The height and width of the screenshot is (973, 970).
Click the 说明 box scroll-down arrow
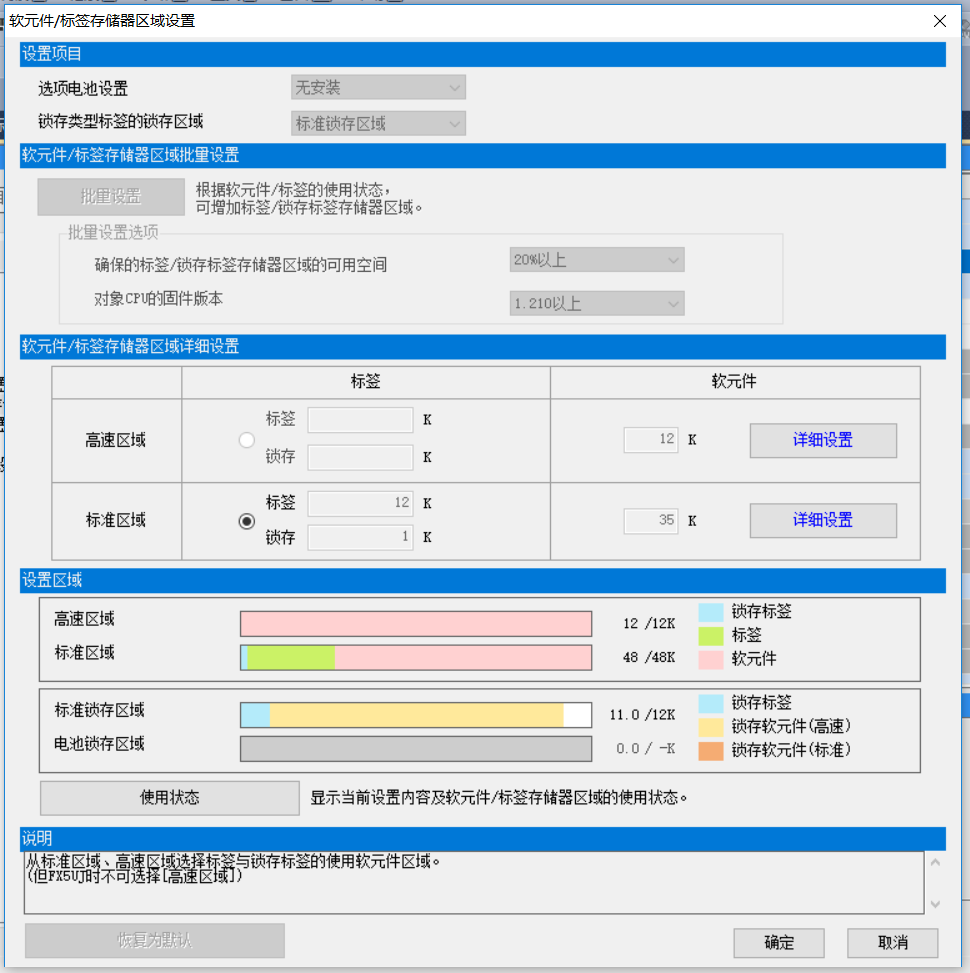pos(935,904)
